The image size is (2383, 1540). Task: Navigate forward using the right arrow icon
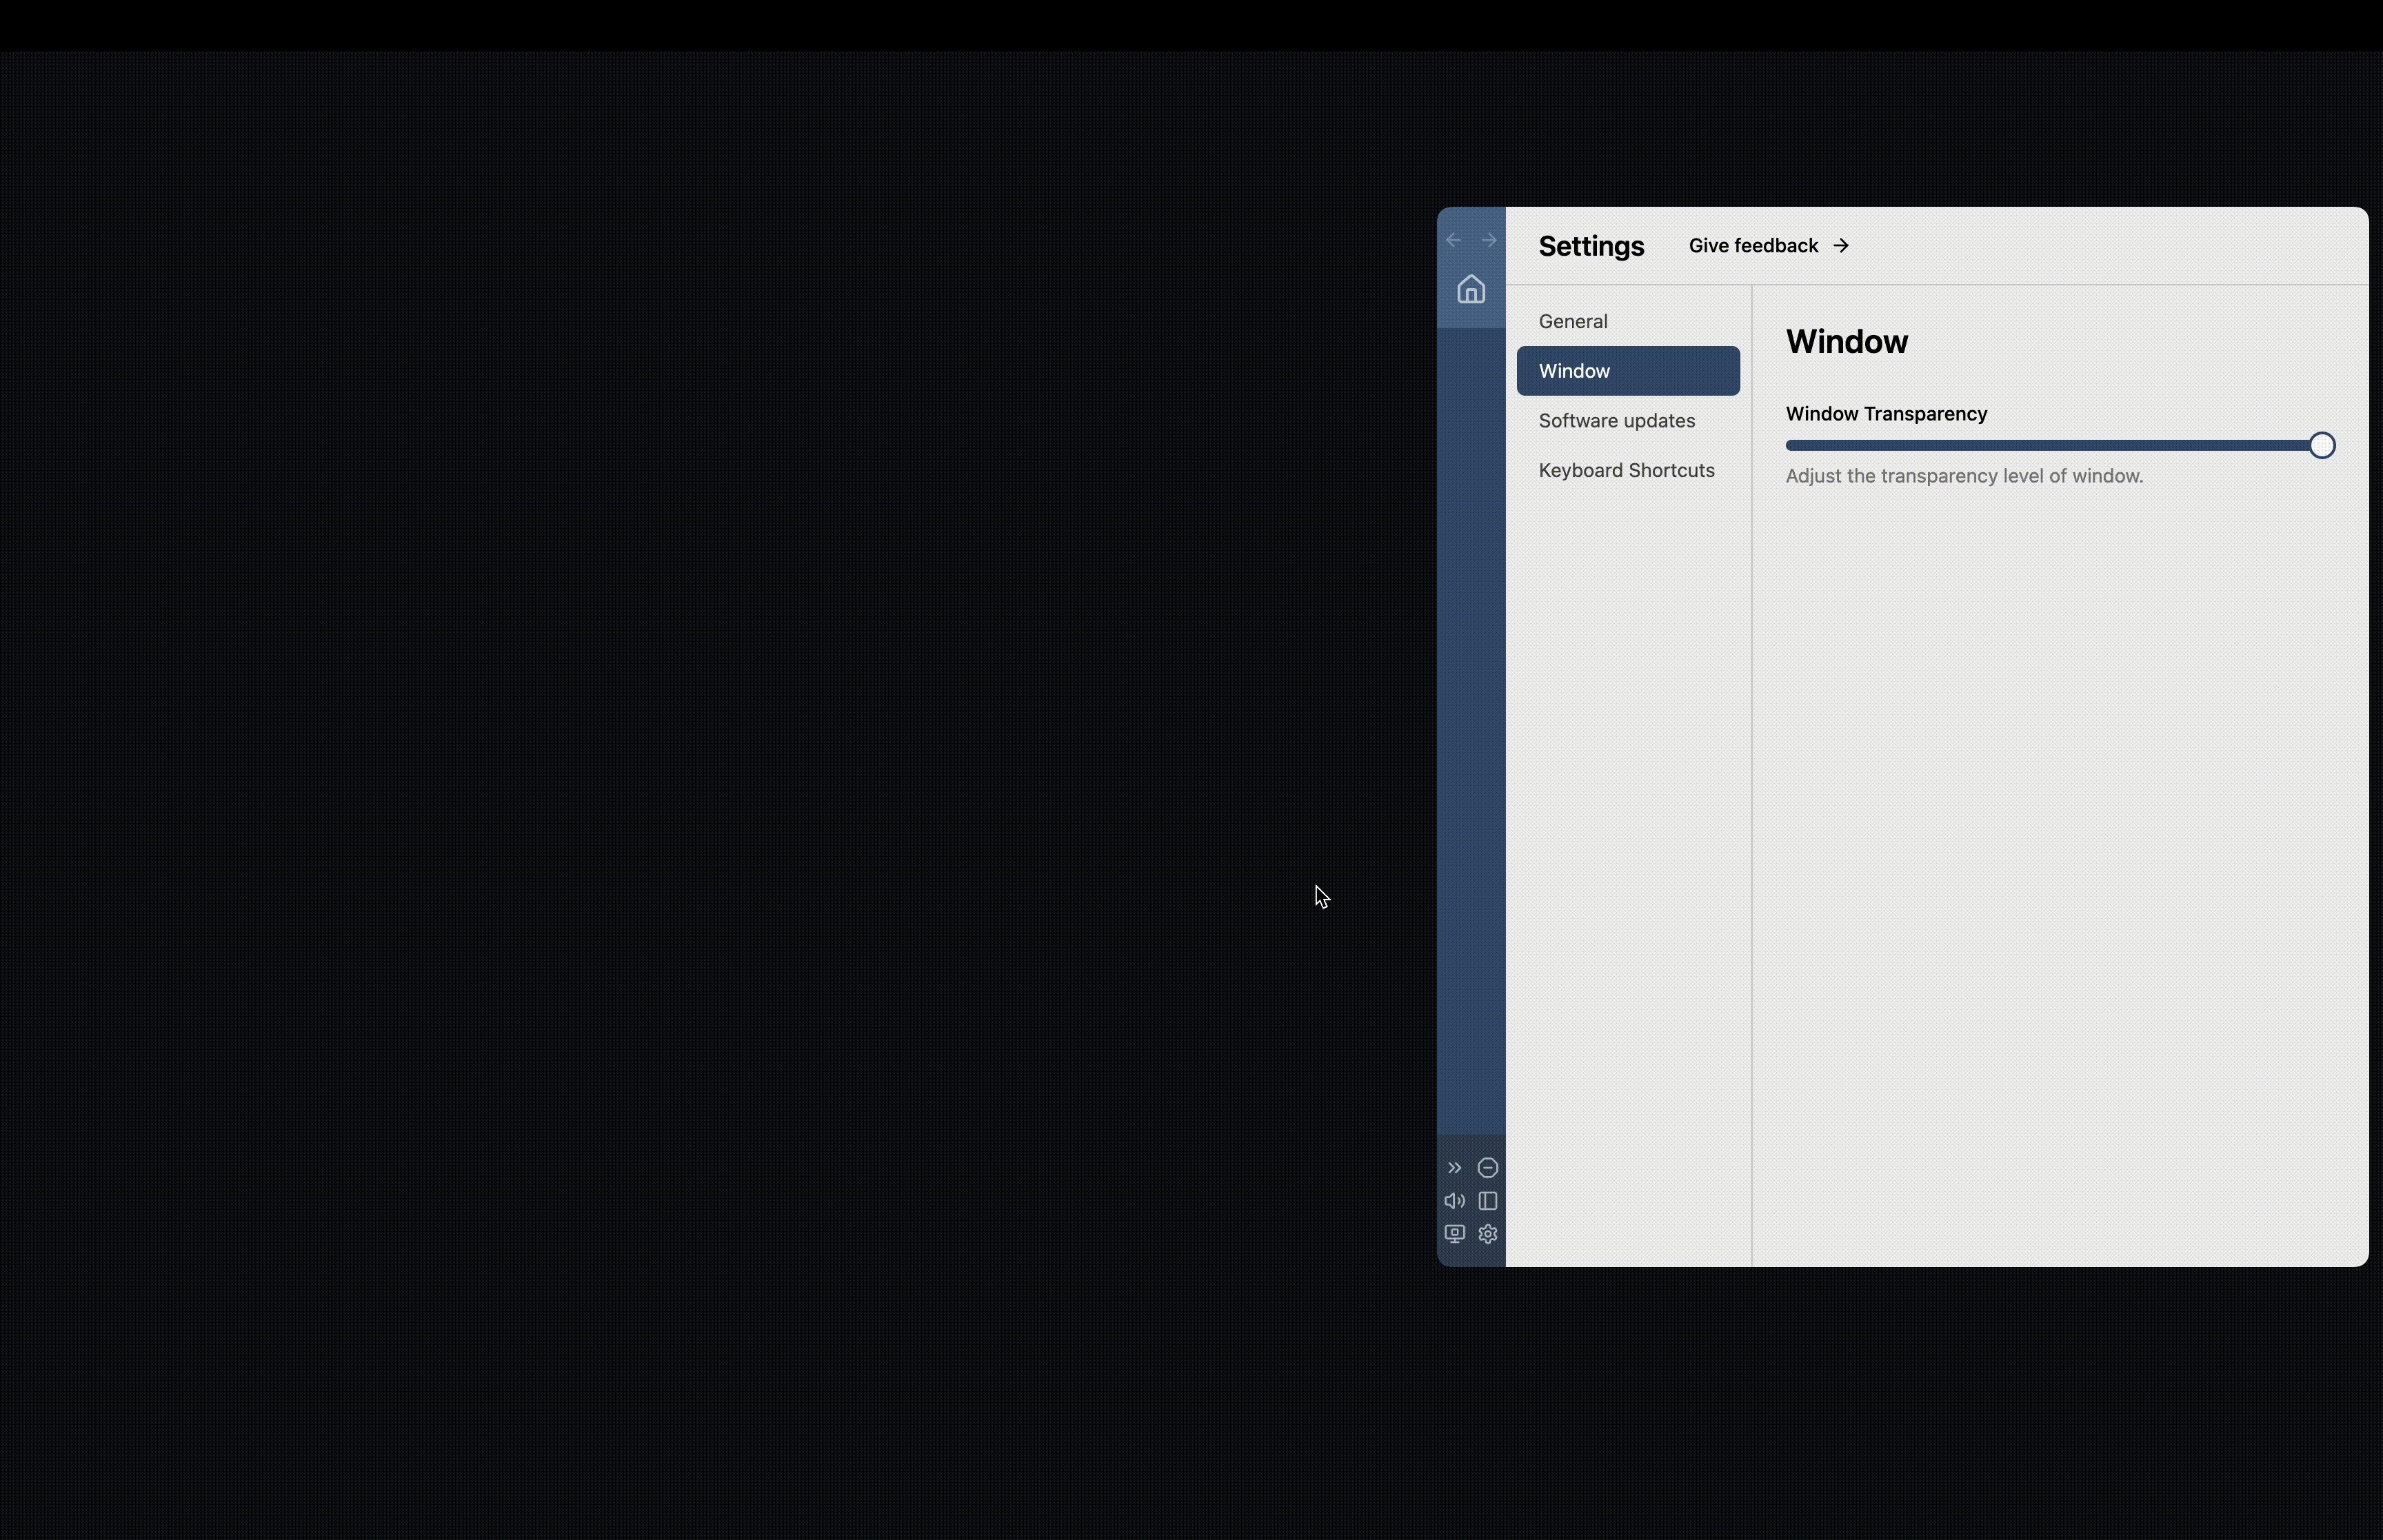click(1488, 239)
